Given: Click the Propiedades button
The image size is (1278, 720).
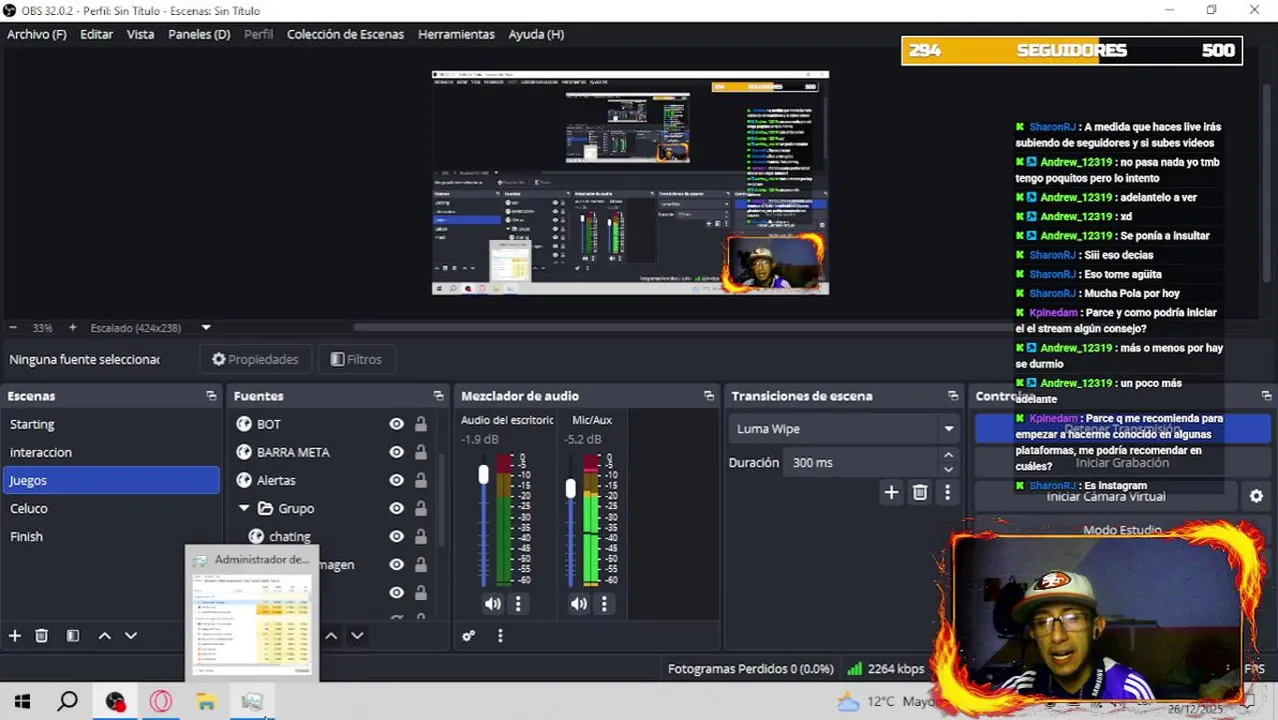Looking at the screenshot, I should [255, 359].
